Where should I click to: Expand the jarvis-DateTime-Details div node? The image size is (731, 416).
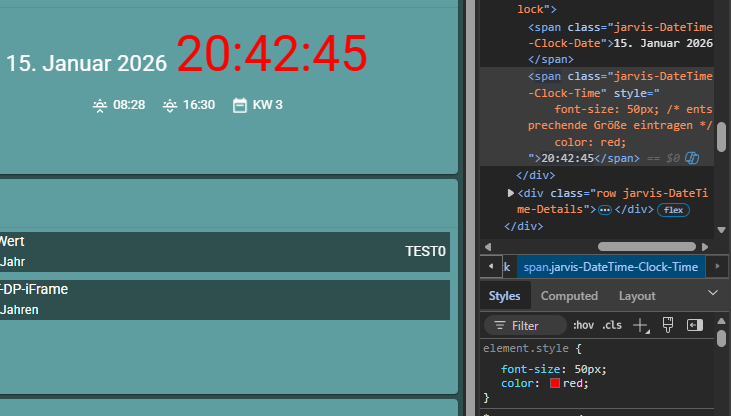[x=510, y=193]
